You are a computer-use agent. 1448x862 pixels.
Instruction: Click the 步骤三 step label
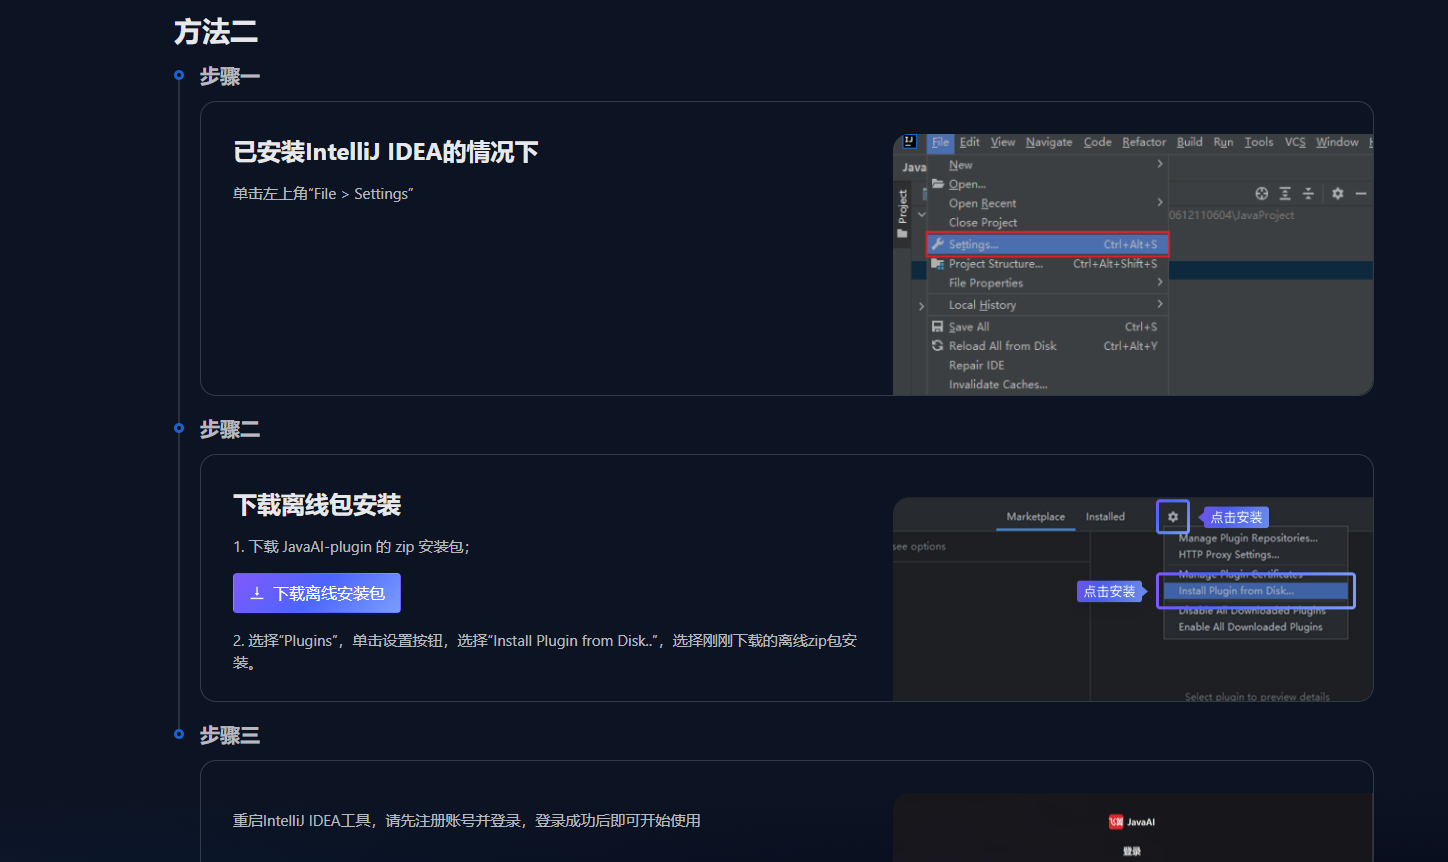[230, 735]
